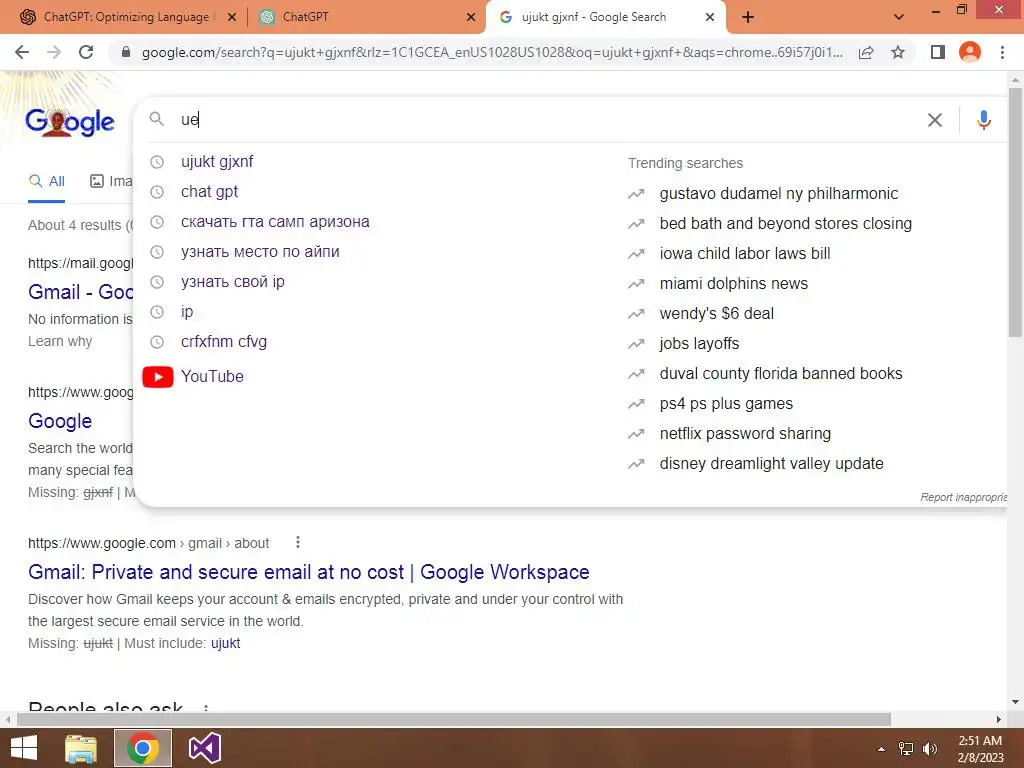Select trending 'iowa child labor laws bill'
The image size is (1024, 768).
744,253
